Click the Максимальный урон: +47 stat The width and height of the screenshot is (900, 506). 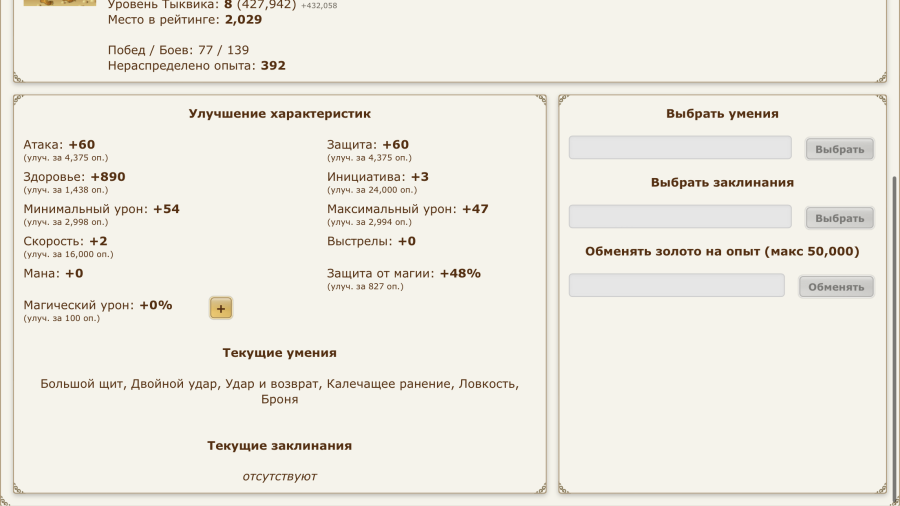408,209
